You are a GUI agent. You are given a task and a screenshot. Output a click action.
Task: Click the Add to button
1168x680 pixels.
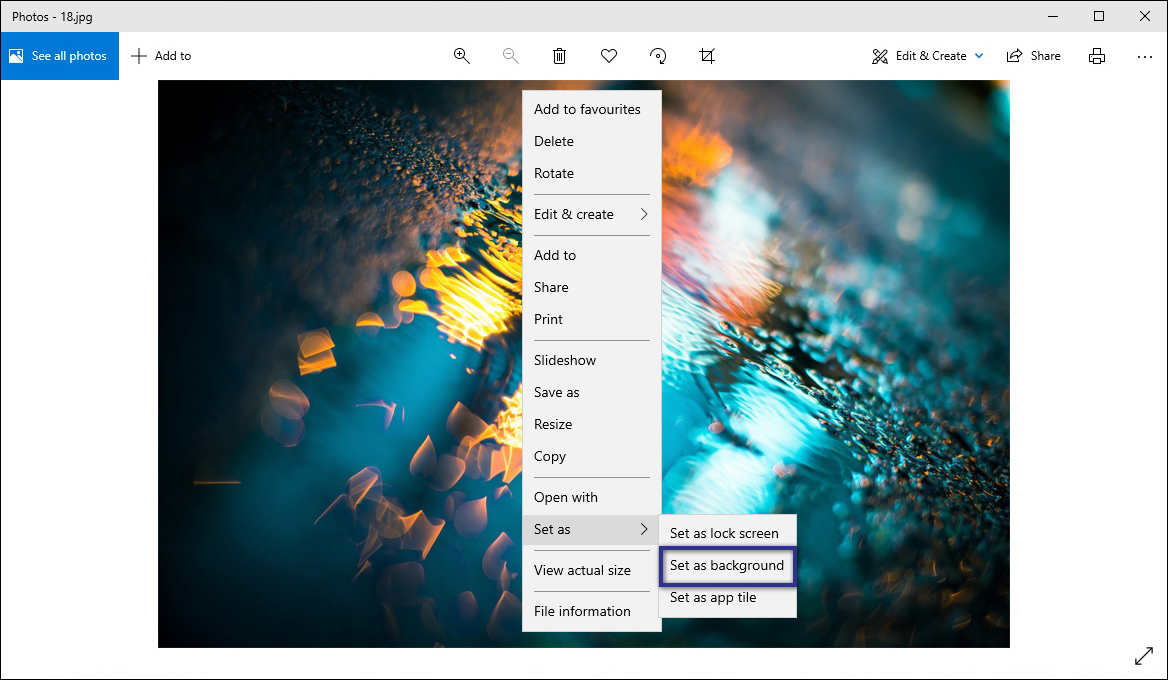click(160, 56)
